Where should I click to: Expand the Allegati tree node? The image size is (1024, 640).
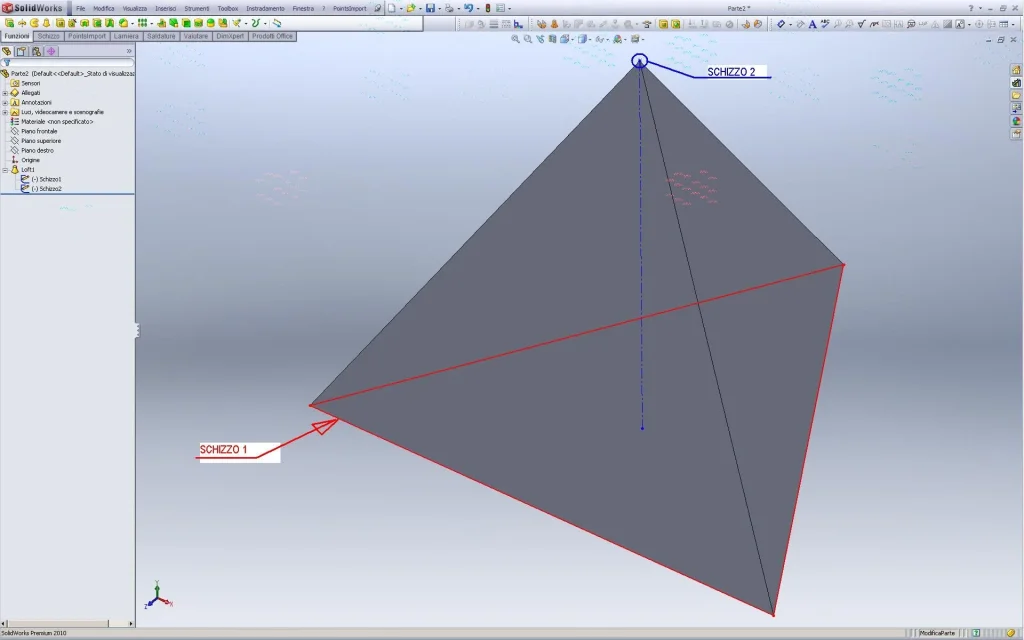click(x=5, y=93)
